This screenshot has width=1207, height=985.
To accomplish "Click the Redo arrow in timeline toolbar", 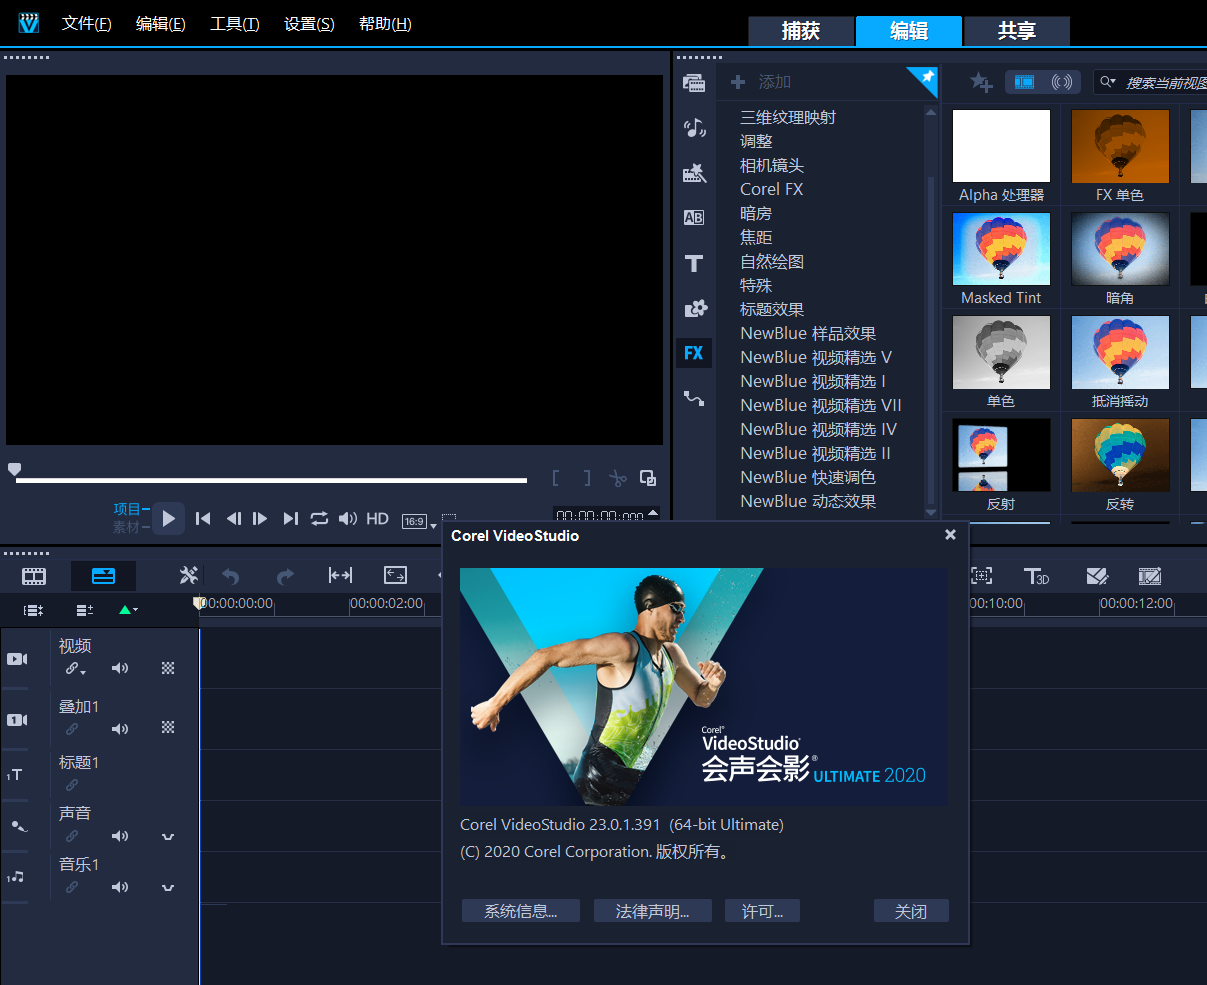I will 285,576.
